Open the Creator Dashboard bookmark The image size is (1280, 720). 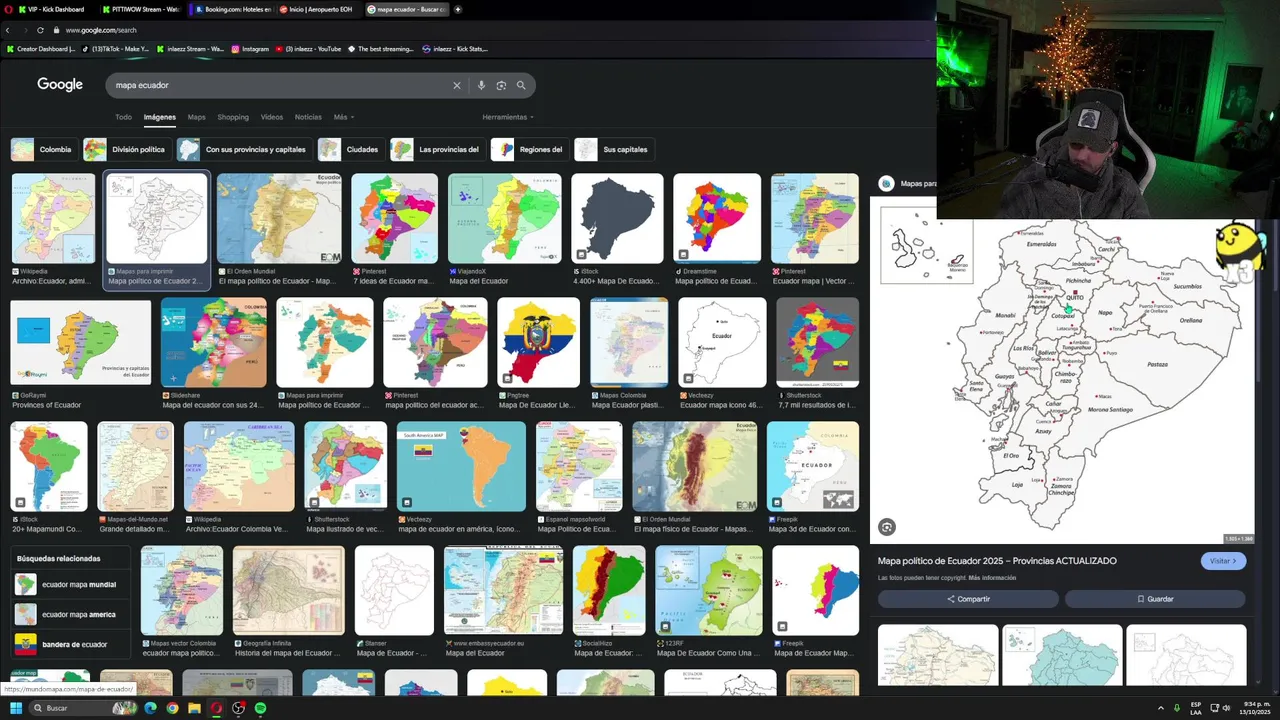pyautogui.click(x=40, y=48)
